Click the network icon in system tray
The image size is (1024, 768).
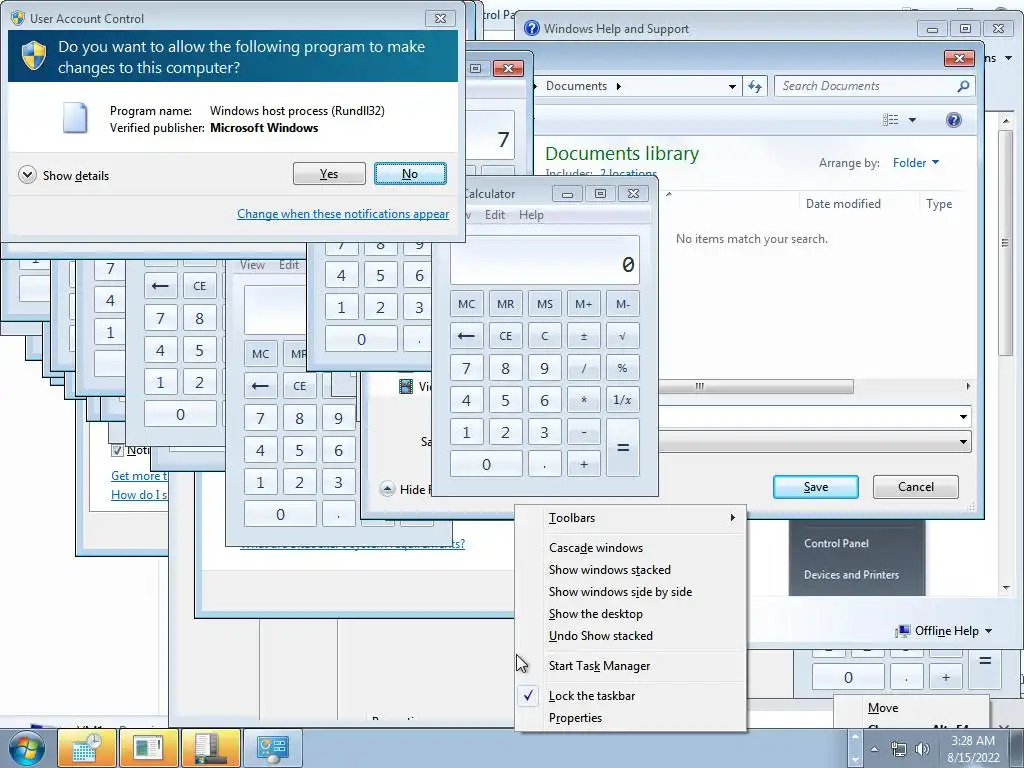click(x=899, y=749)
